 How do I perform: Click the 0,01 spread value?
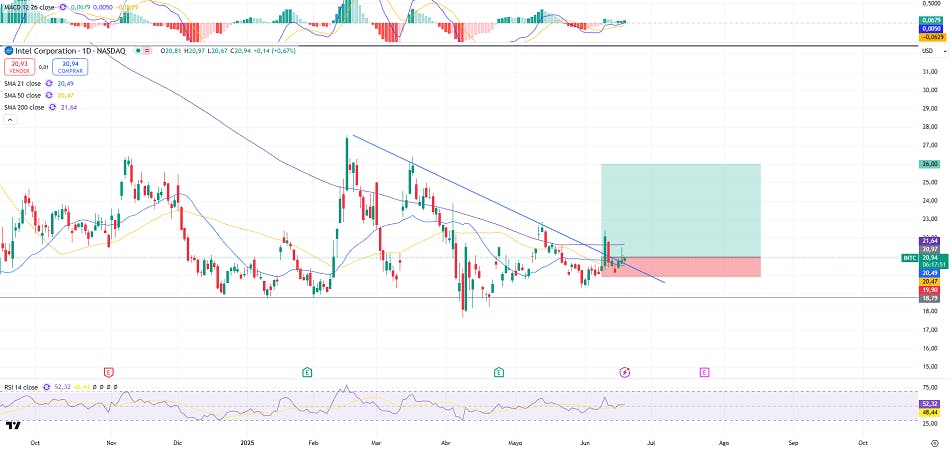44,67
